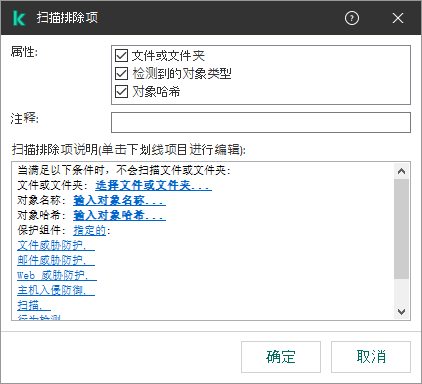Uncheck the 文件或文件夹 checkbox

click(121, 56)
